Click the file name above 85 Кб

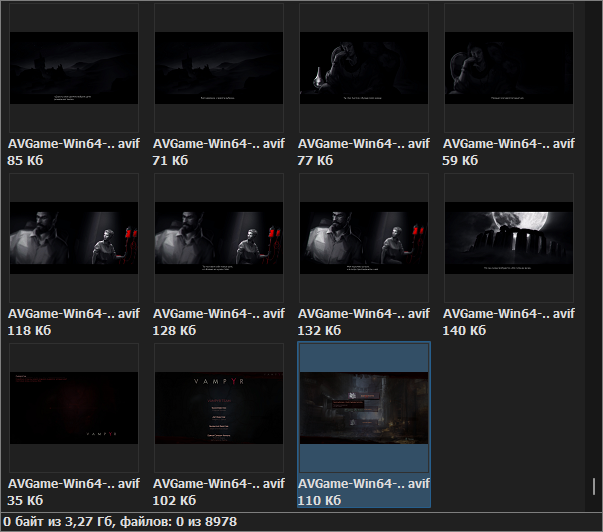[x=74, y=144]
